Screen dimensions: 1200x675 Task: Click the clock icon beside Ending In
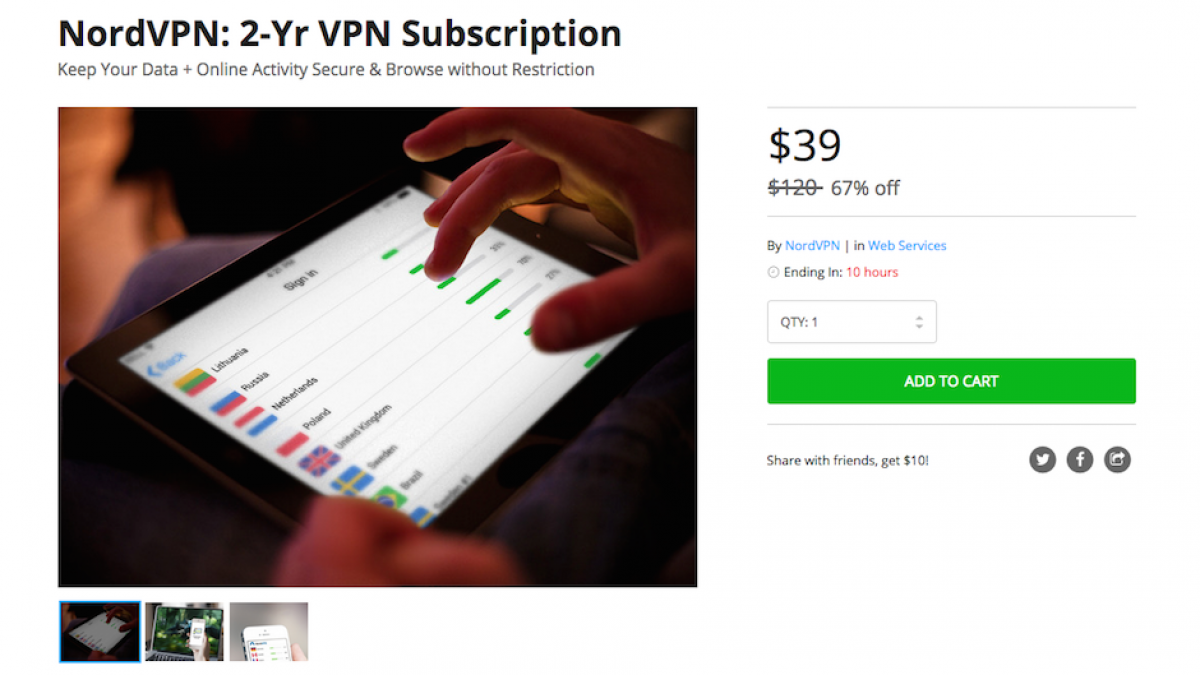click(x=773, y=272)
